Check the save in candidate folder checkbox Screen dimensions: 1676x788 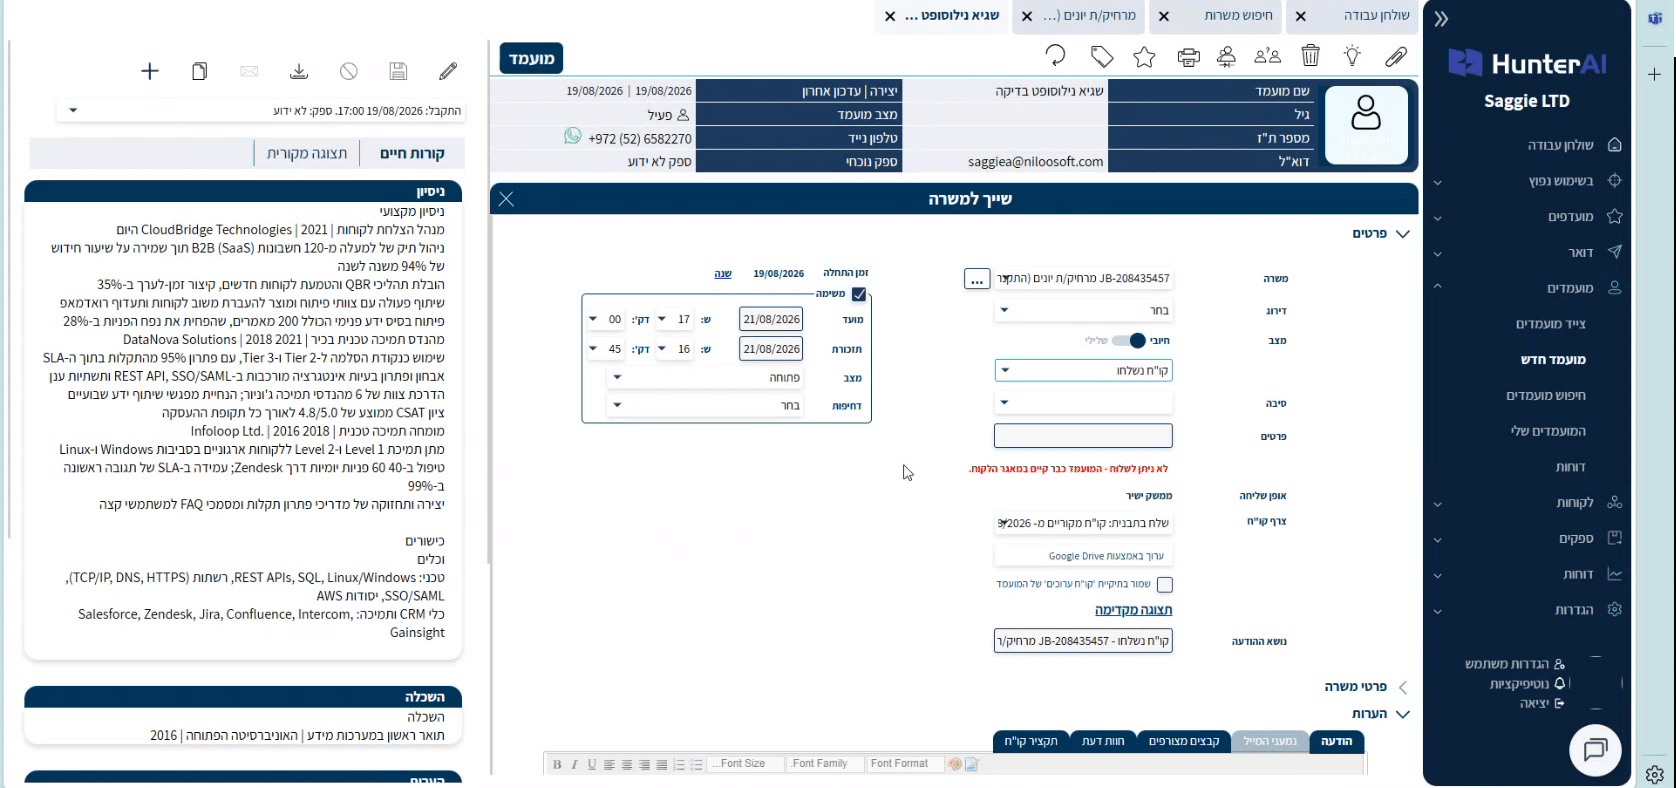click(1164, 584)
